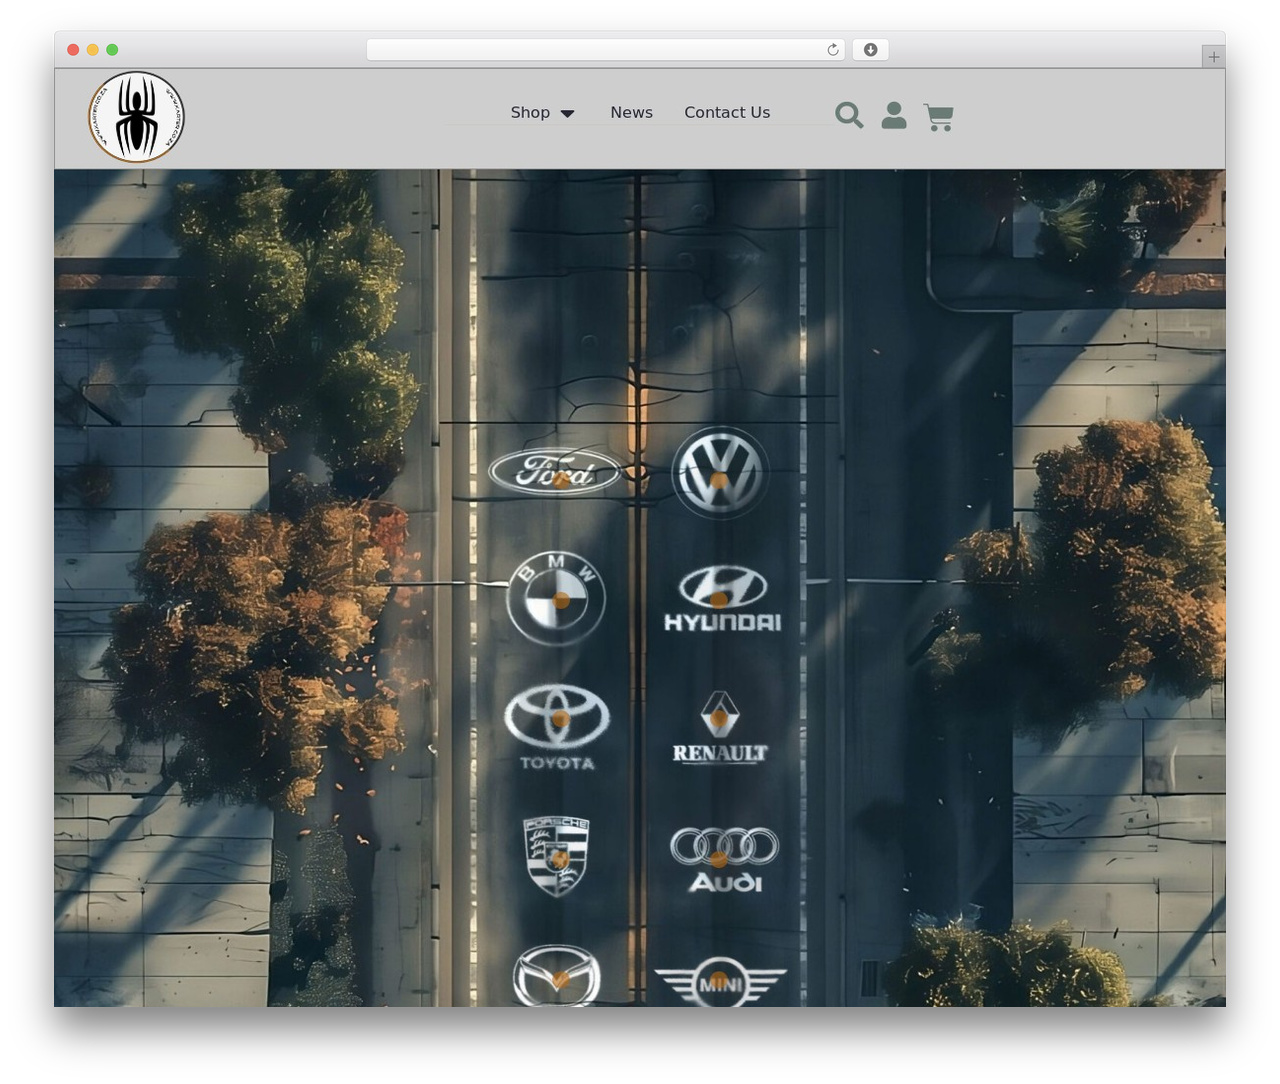The image size is (1280, 1084).
Task: Select the Porsche crest logo
Action: 557,856
